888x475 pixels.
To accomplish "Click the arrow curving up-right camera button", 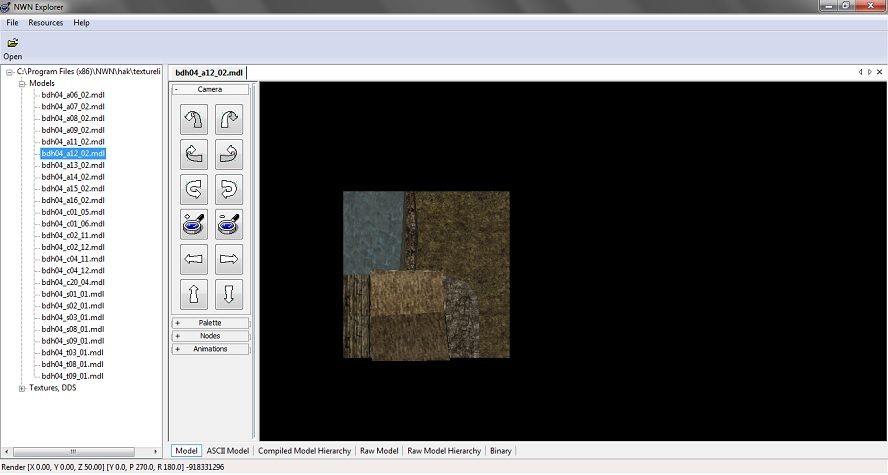I will tap(229, 120).
